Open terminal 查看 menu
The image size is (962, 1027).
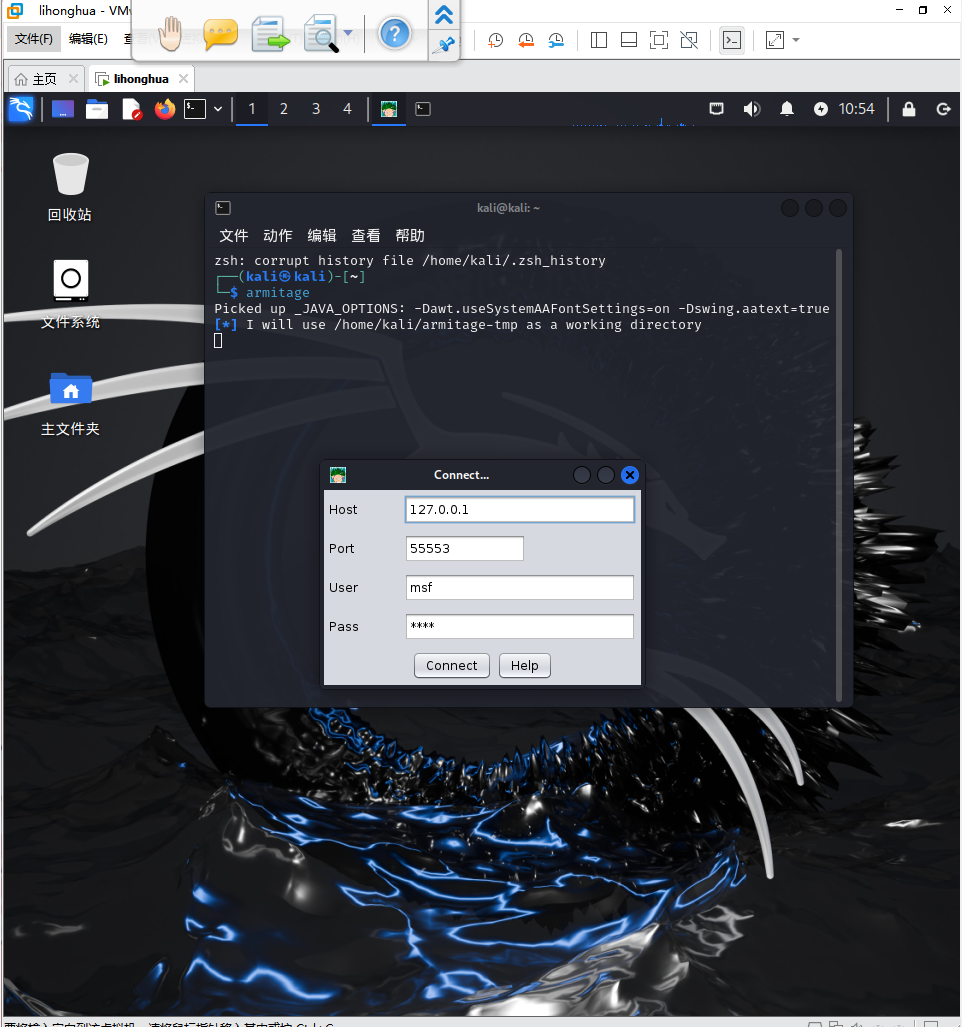click(x=365, y=236)
